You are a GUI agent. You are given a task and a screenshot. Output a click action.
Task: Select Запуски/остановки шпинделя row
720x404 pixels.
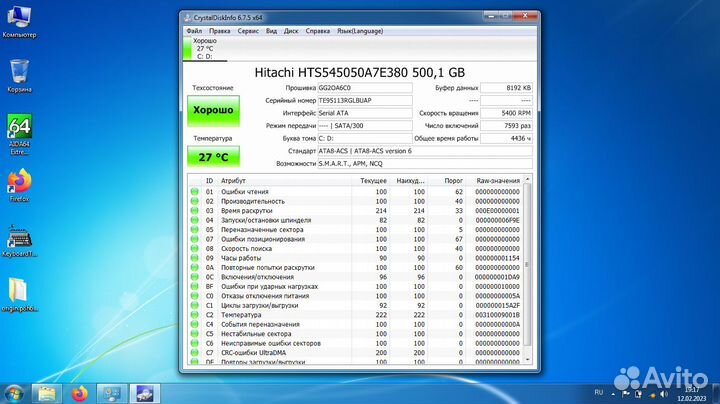point(355,220)
